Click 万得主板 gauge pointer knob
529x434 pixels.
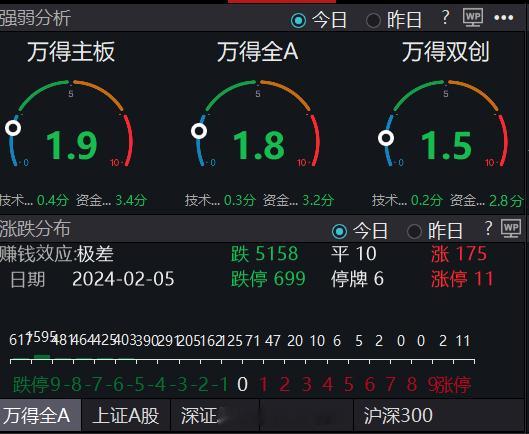[13, 128]
